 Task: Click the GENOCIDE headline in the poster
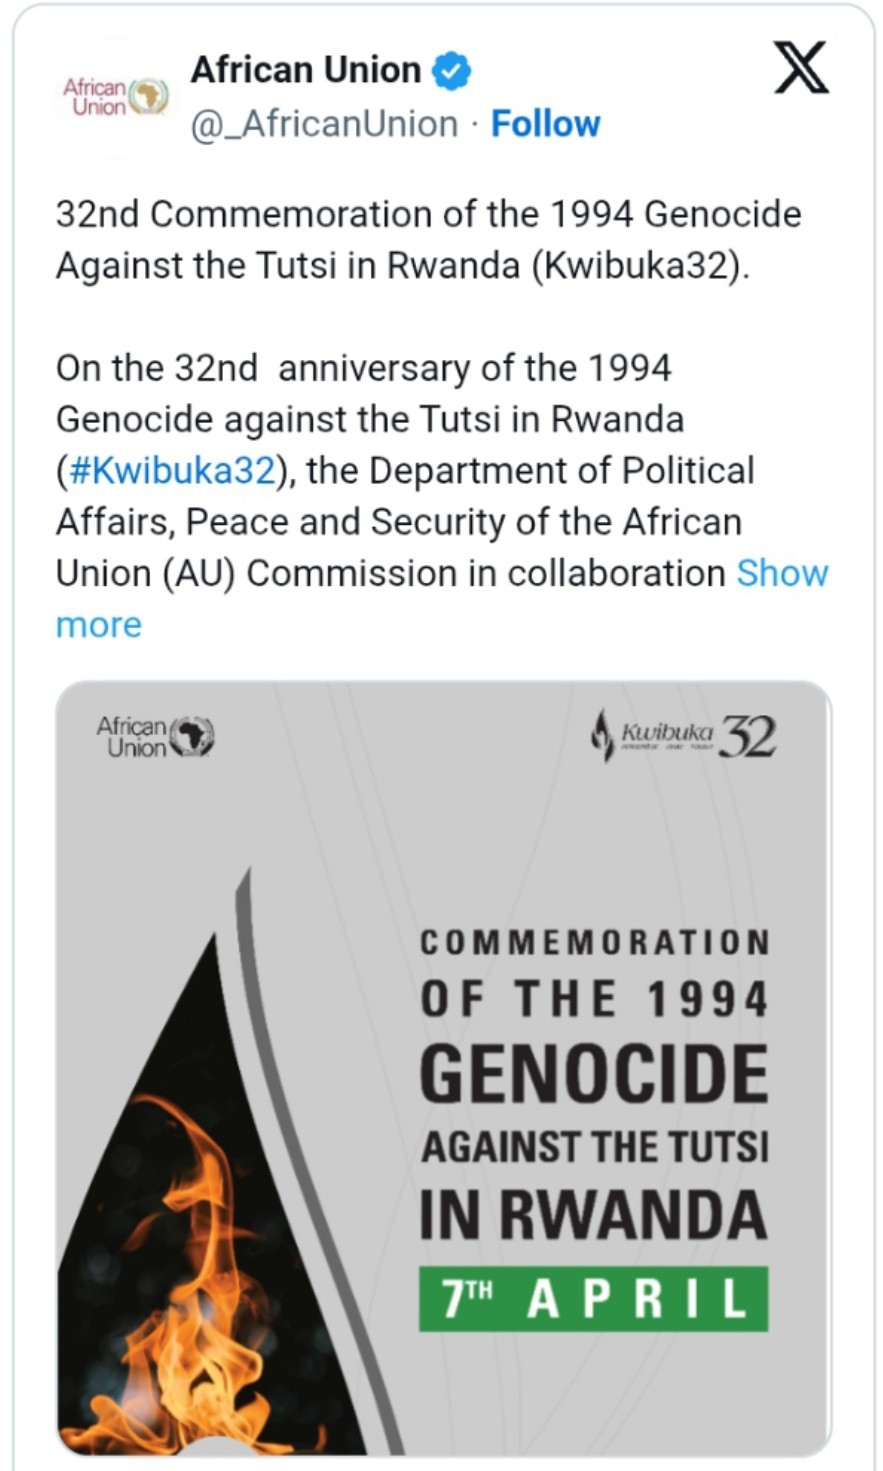[x=593, y=1075]
